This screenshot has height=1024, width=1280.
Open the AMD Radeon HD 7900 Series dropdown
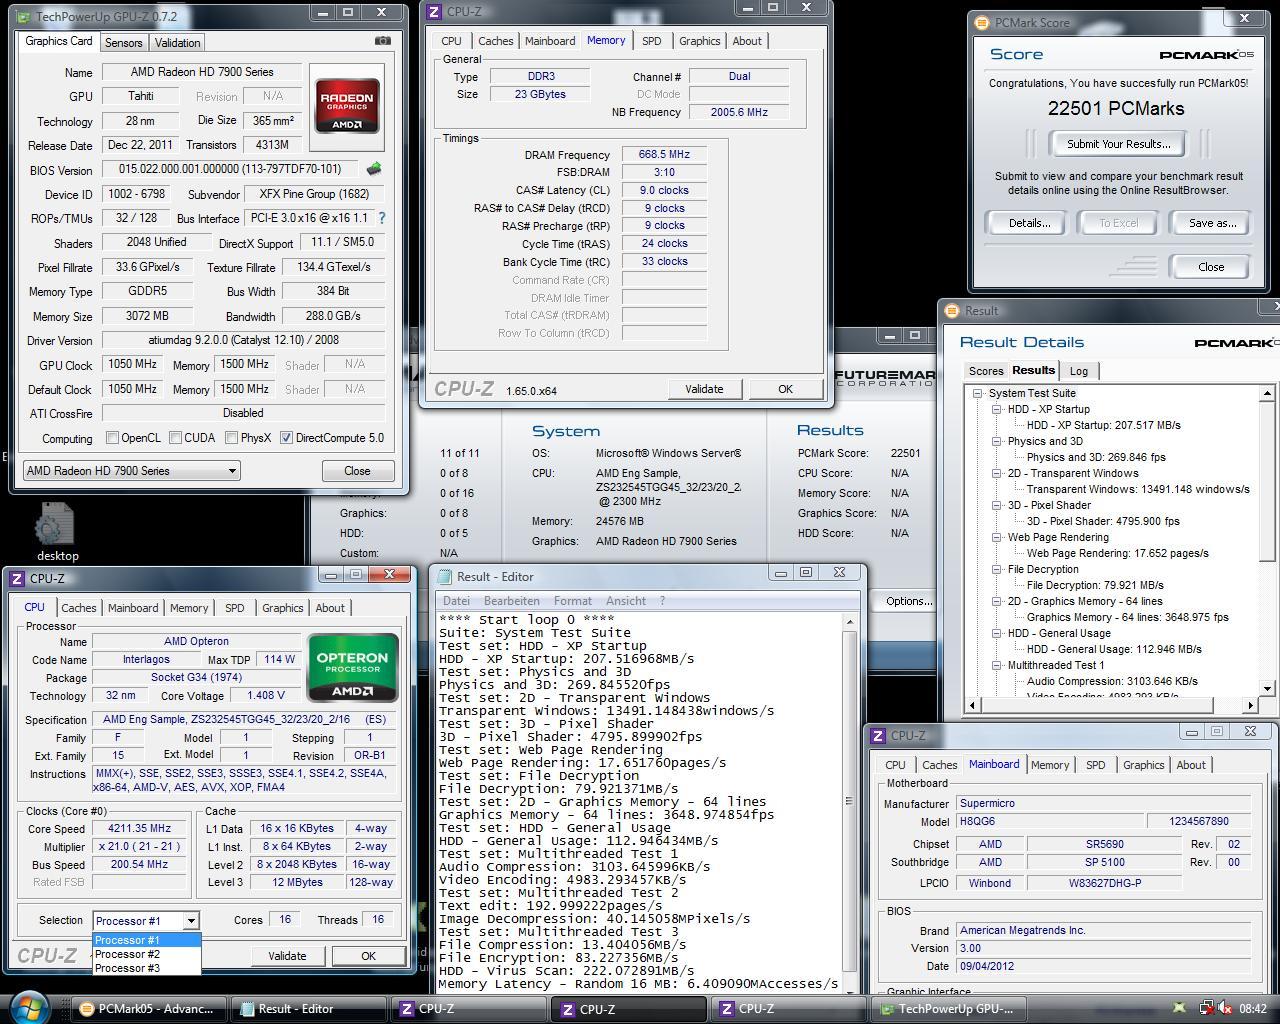[131, 470]
